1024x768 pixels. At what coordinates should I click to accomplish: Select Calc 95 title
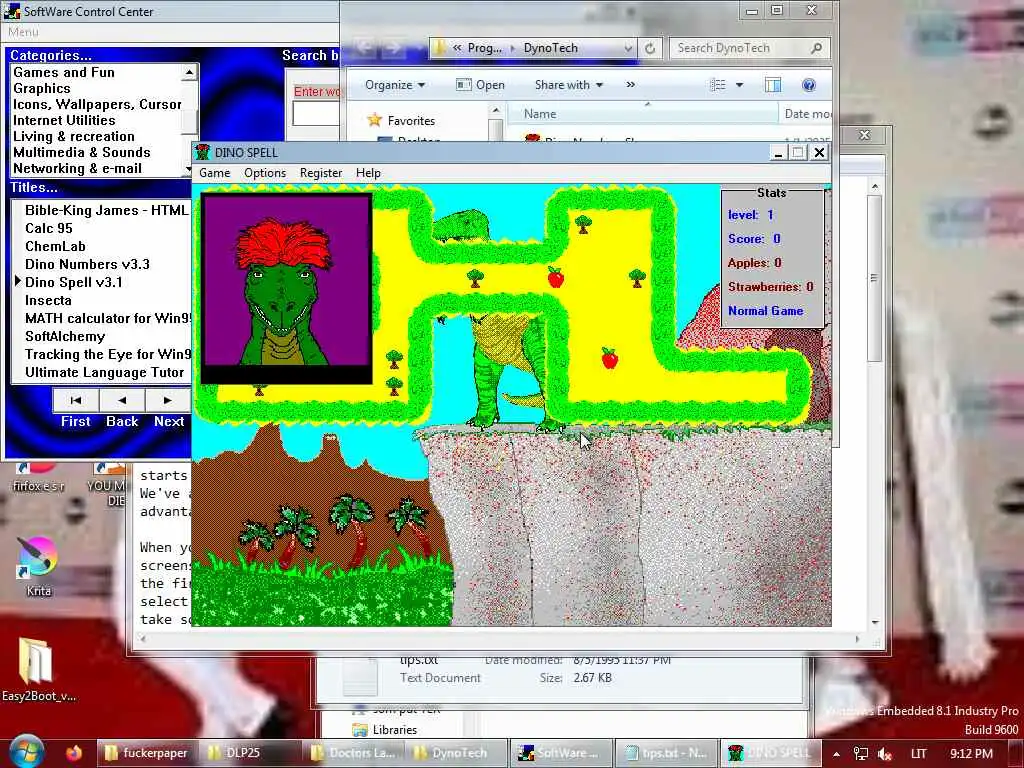tap(48, 228)
